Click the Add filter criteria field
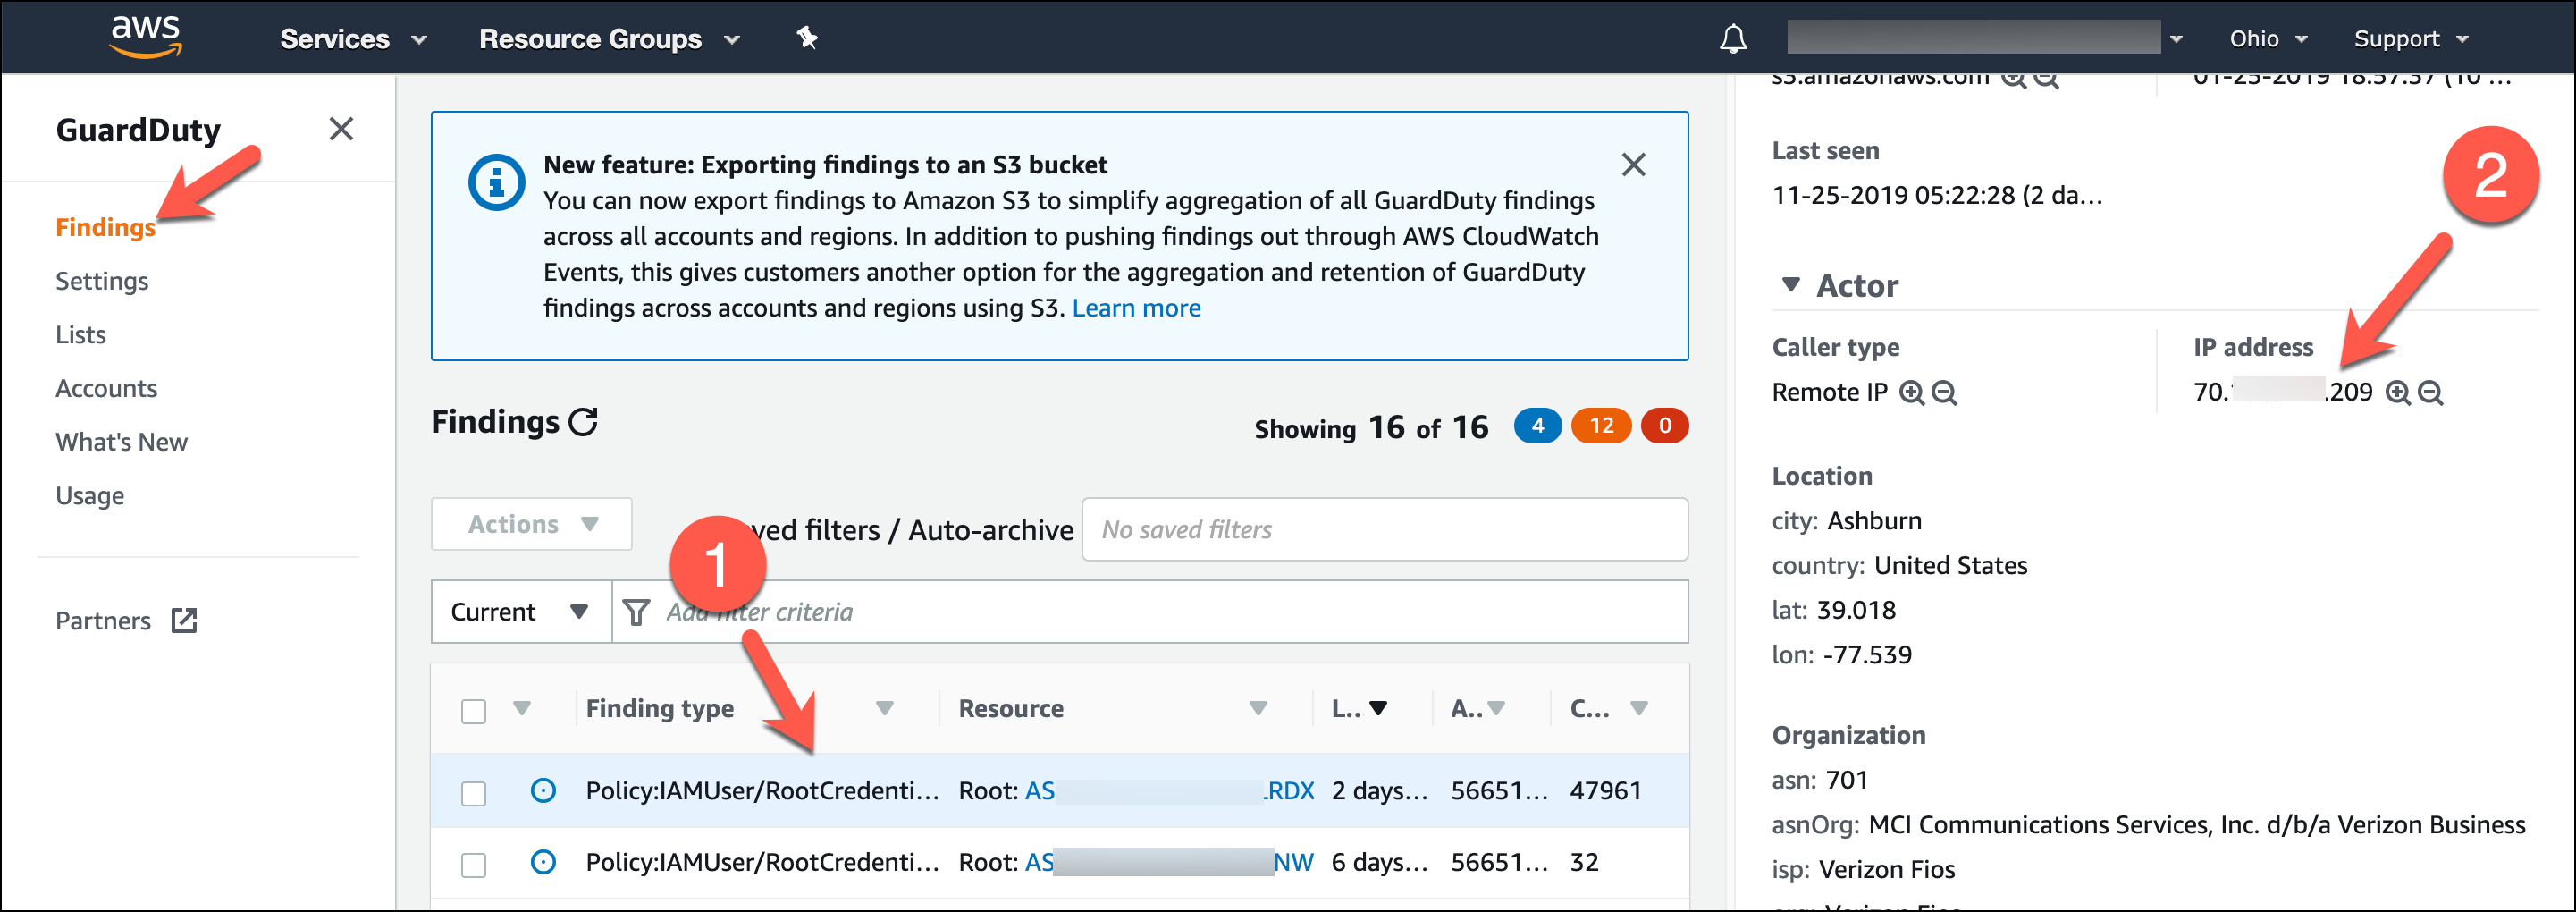The width and height of the screenshot is (2576, 912). (1150, 612)
